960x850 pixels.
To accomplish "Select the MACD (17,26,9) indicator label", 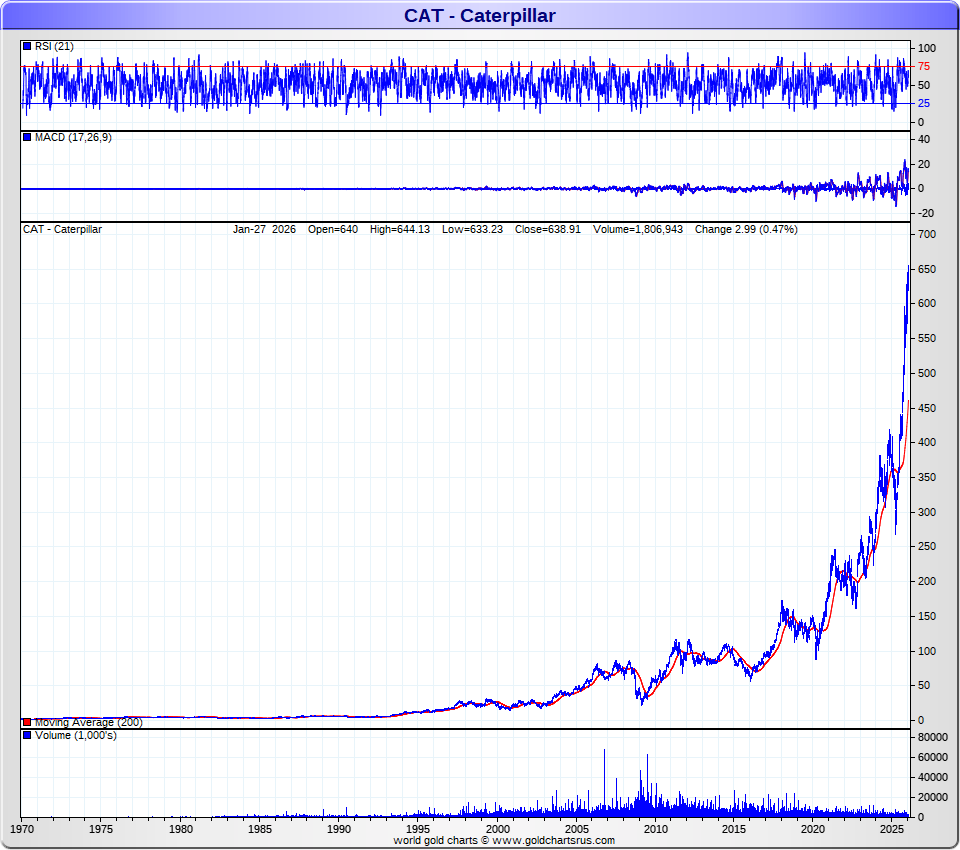I will [73, 137].
